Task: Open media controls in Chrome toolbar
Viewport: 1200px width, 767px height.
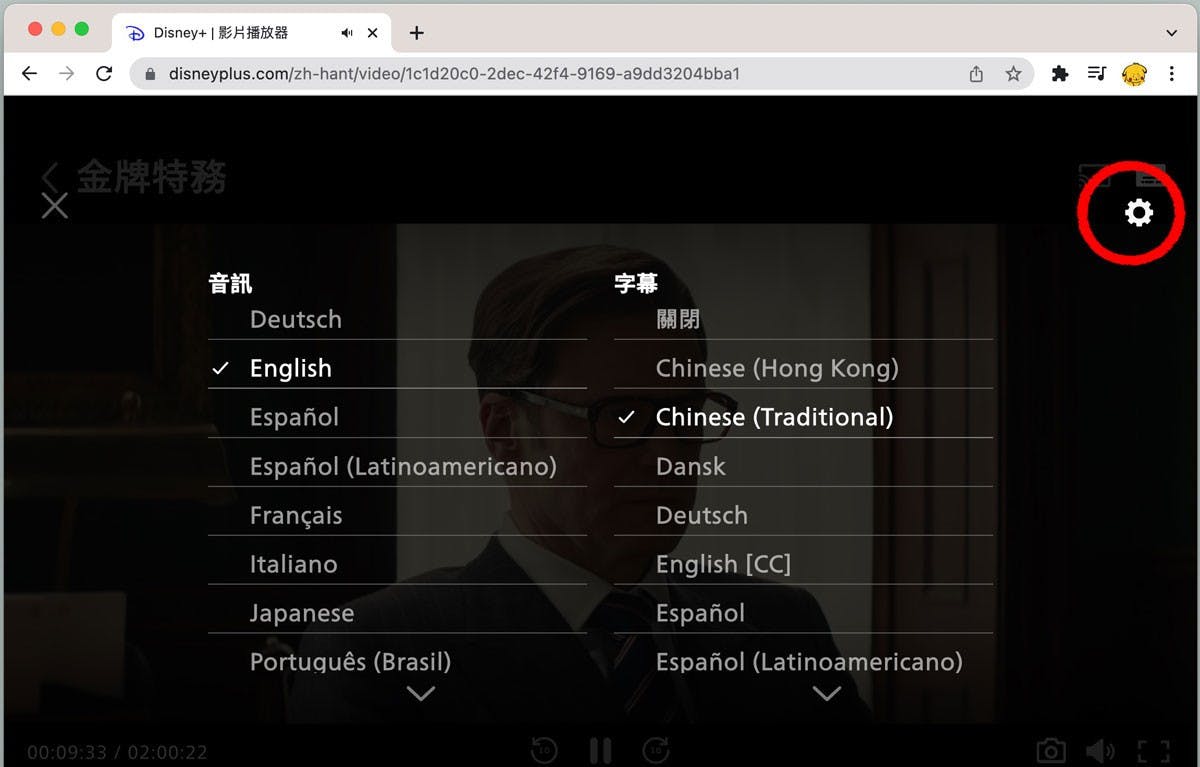Action: (1097, 74)
